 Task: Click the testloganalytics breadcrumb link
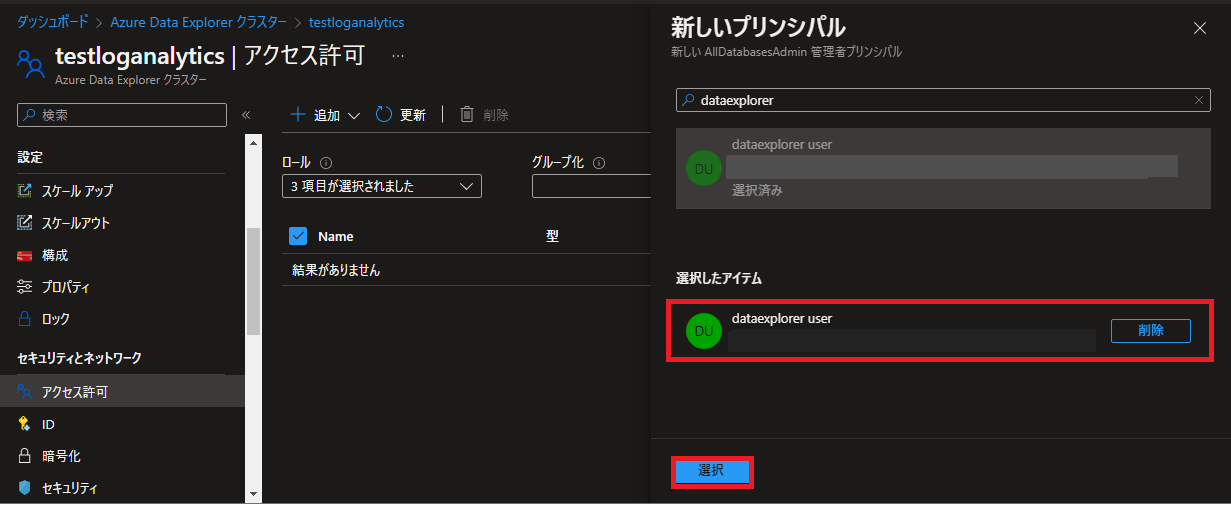click(355, 22)
